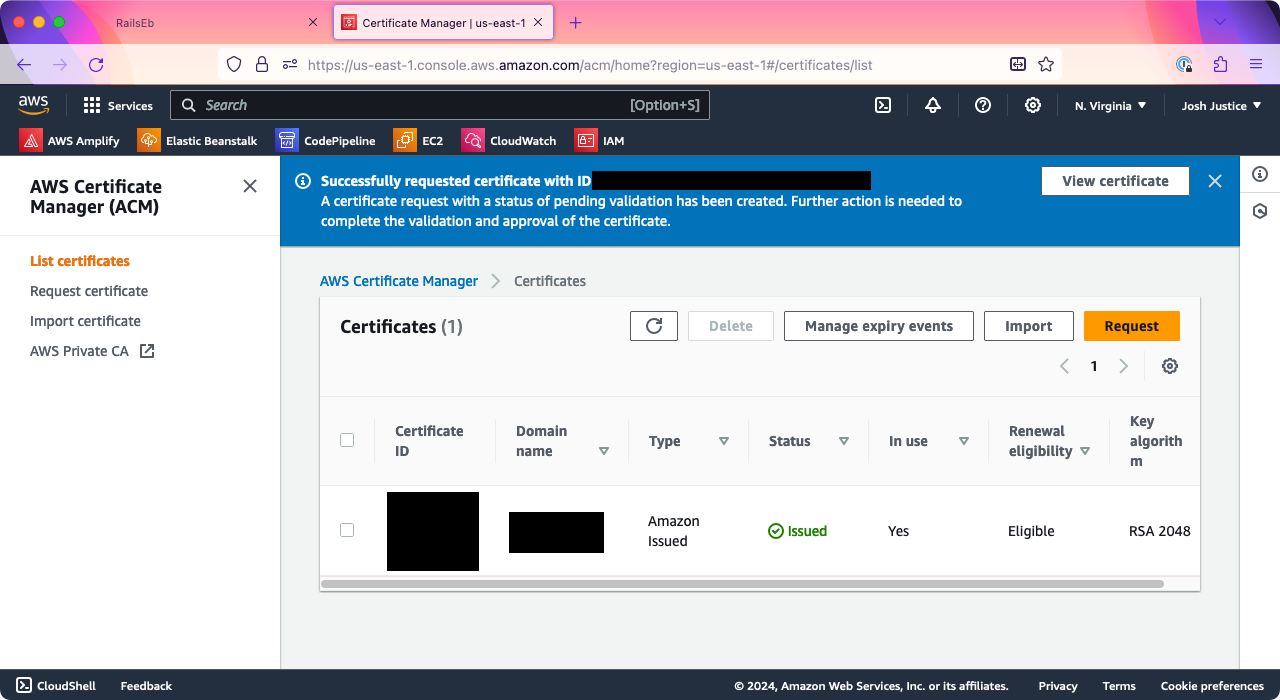Viewport: 1280px width, 700px height.
Task: Click the browser address bar URL
Action: click(x=590, y=65)
